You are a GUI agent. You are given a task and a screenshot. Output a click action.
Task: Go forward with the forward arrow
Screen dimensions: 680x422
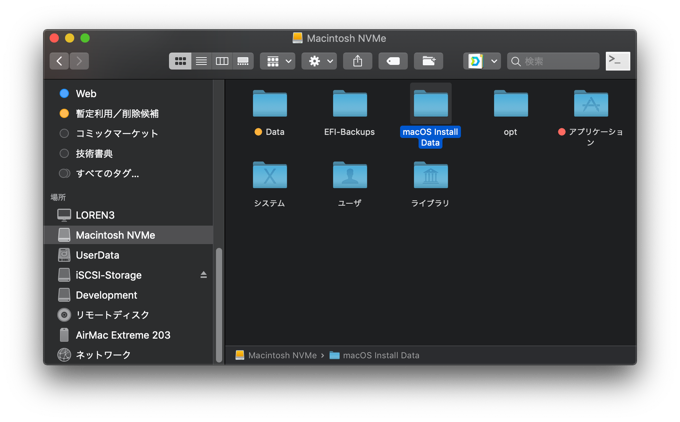(79, 61)
